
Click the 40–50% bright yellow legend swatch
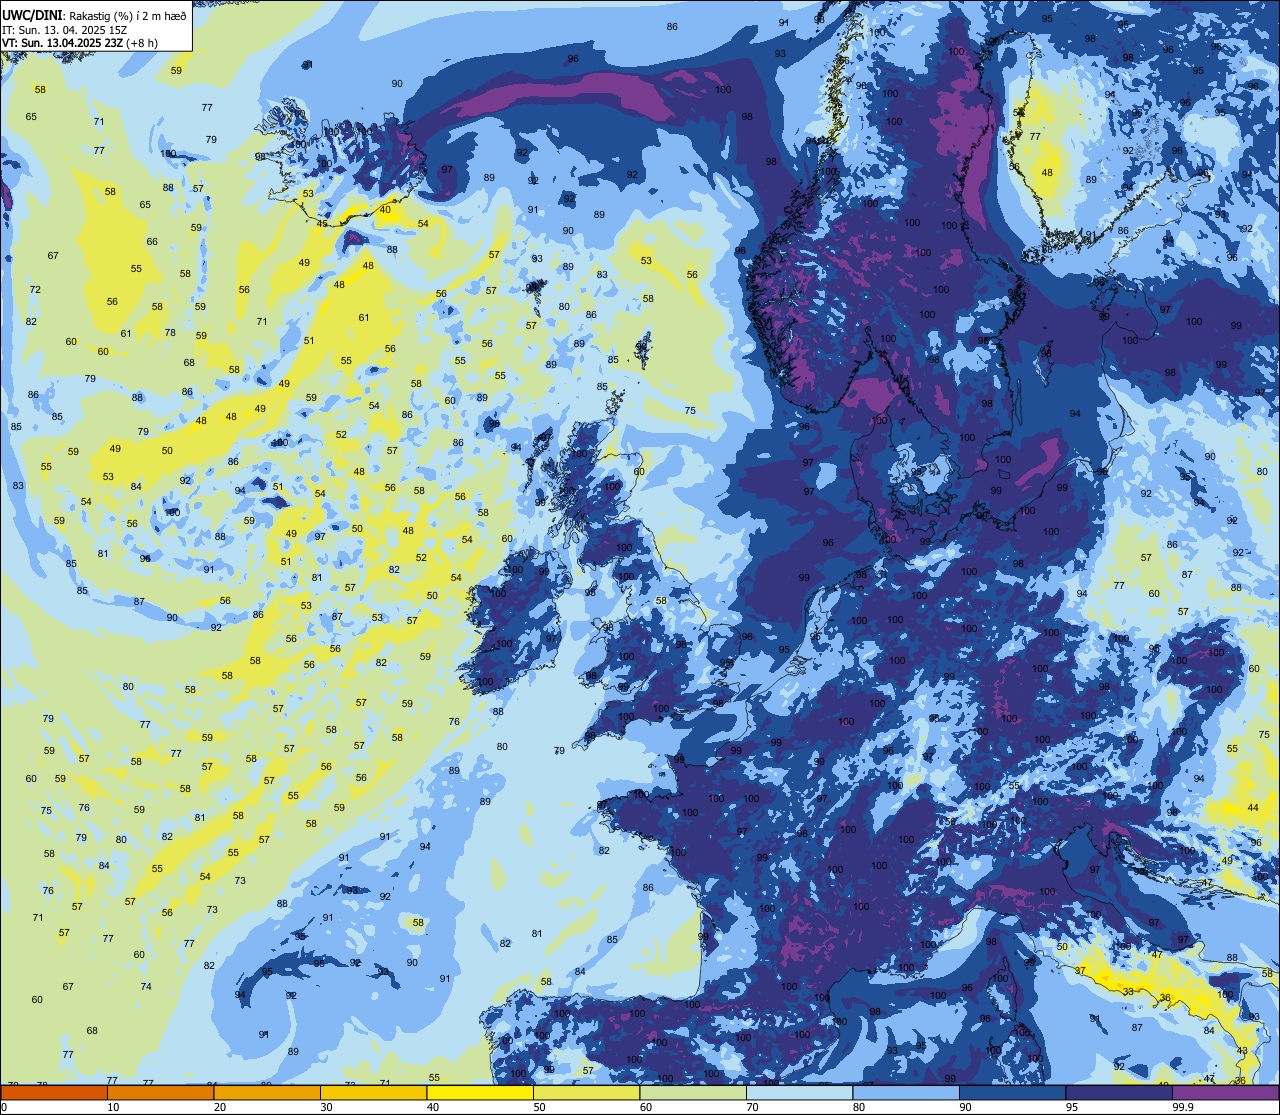(480, 1092)
